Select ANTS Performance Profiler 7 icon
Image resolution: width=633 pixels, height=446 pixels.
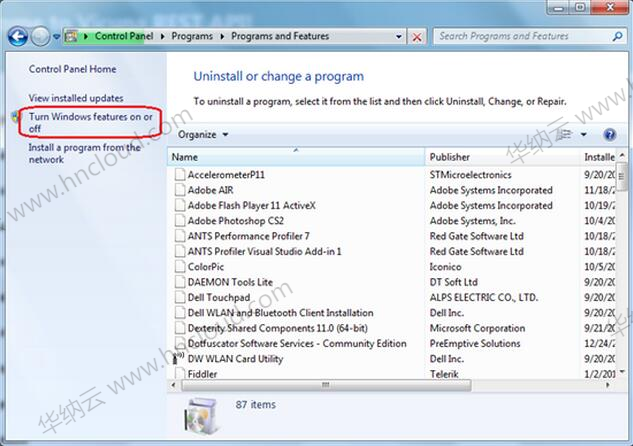click(180, 236)
